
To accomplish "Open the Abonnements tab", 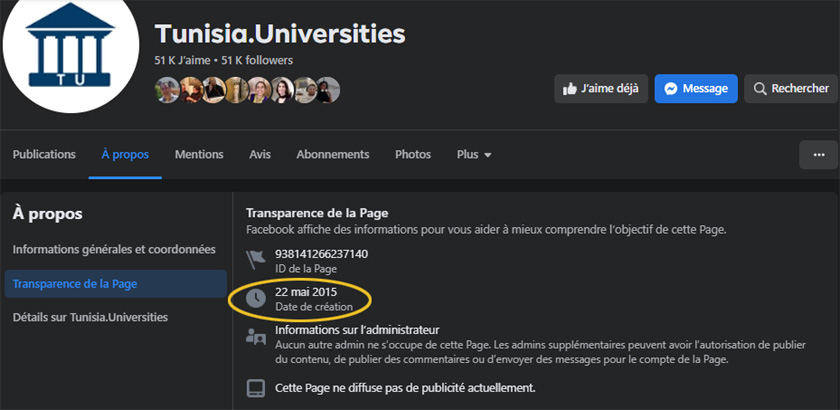I will pos(333,155).
